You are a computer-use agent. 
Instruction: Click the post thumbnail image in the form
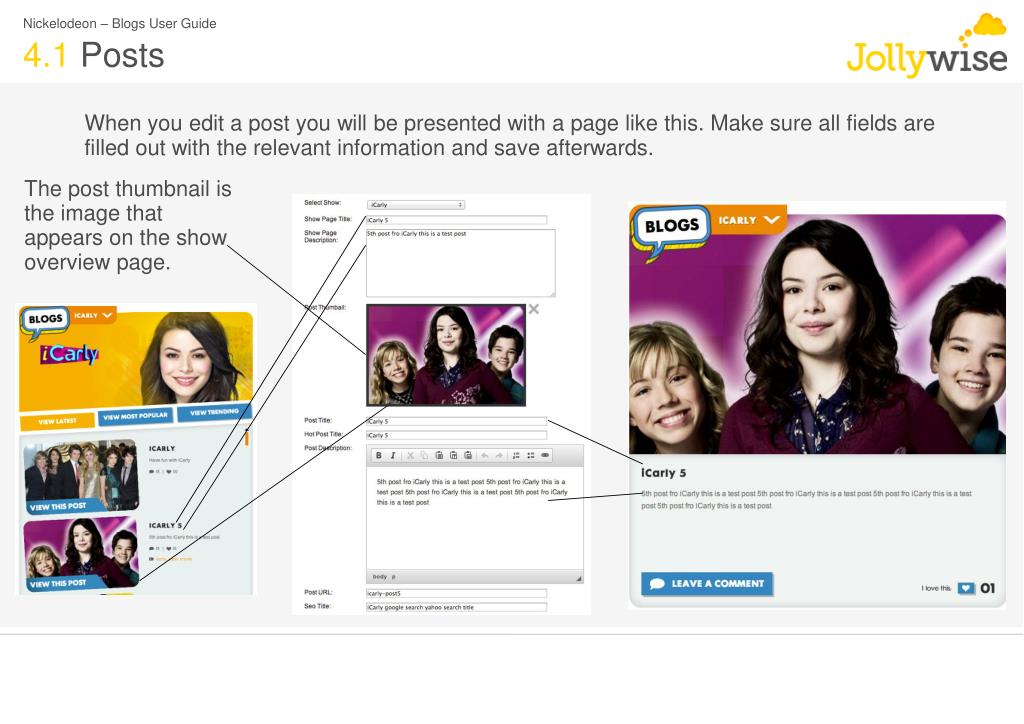pyautogui.click(x=446, y=355)
